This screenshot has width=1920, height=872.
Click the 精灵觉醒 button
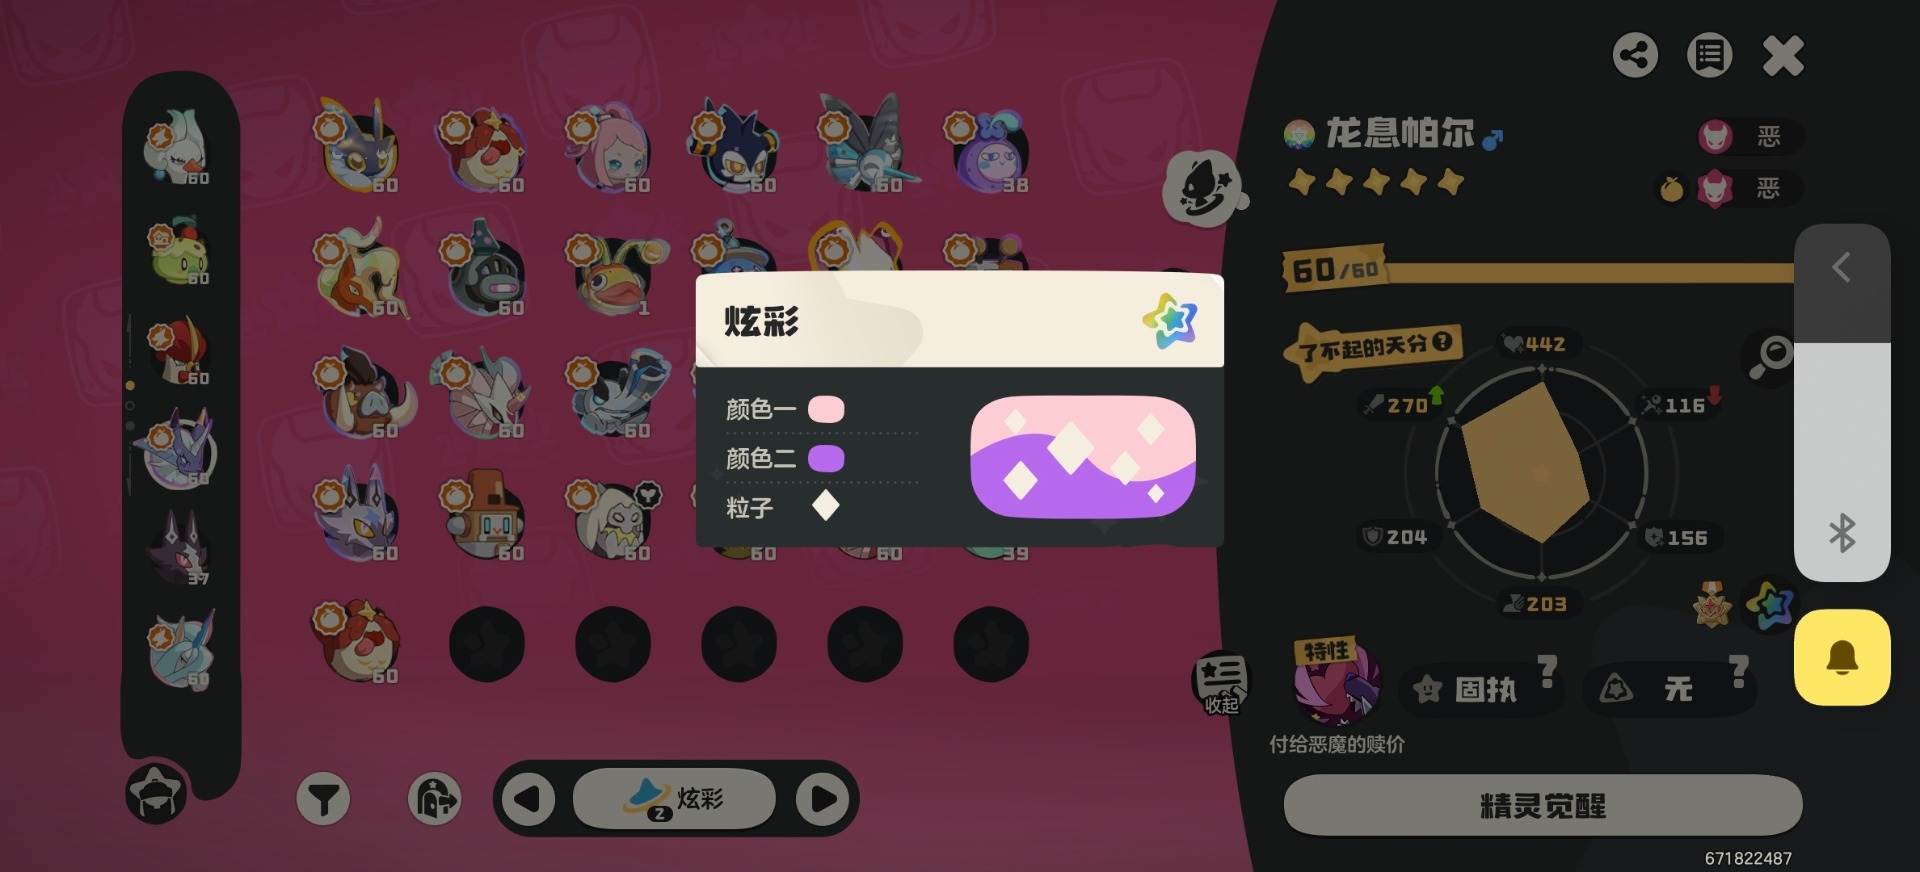point(1543,806)
